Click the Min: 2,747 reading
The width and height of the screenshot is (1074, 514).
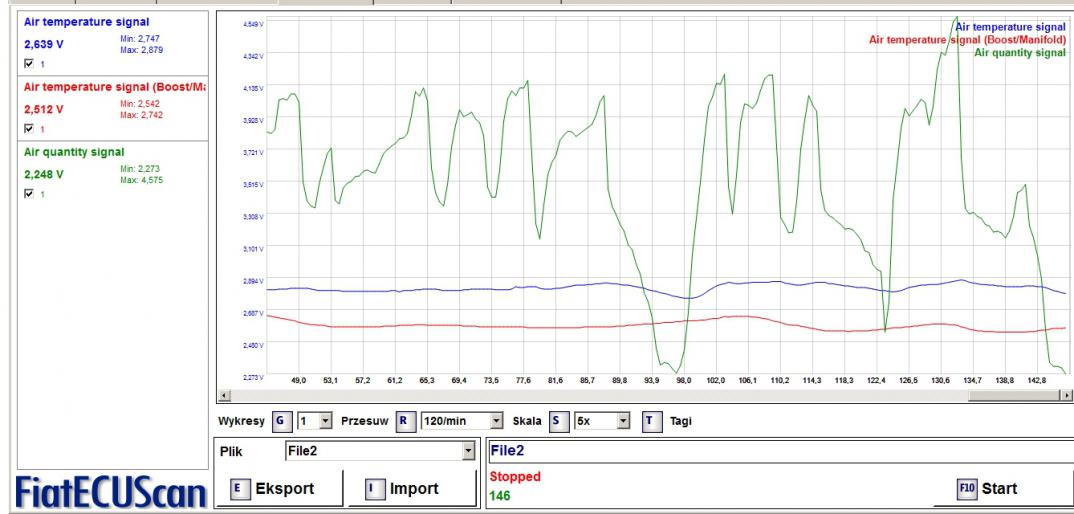140,39
